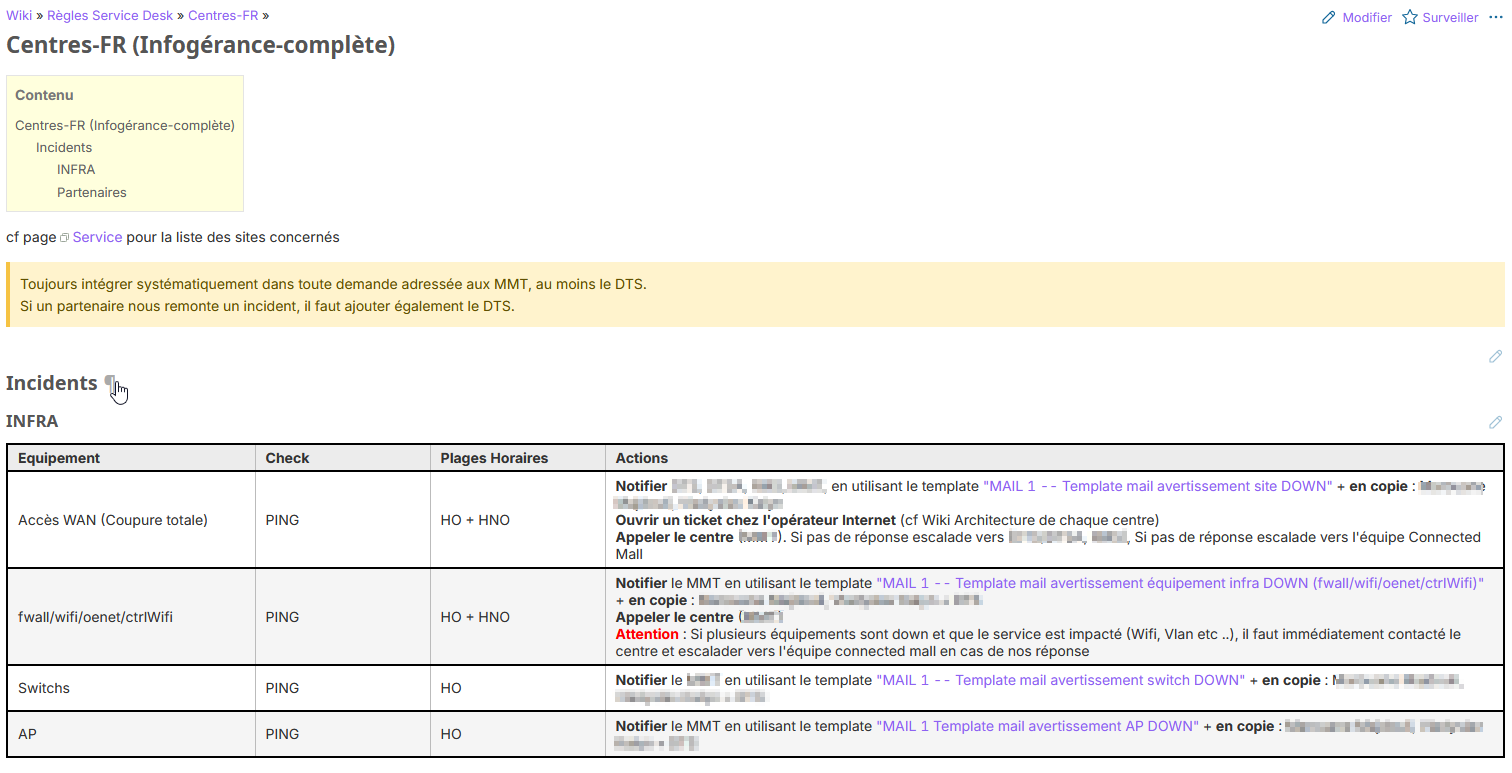The height and width of the screenshot is (773, 1512).
Task: Open the three-dots more actions menu
Action: [1496, 17]
